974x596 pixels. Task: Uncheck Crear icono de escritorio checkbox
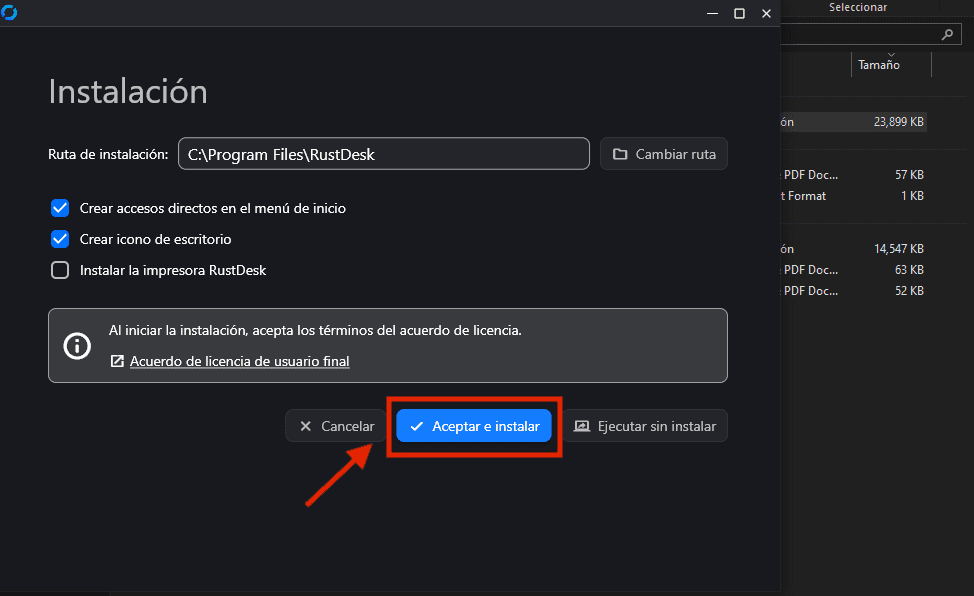click(x=60, y=239)
